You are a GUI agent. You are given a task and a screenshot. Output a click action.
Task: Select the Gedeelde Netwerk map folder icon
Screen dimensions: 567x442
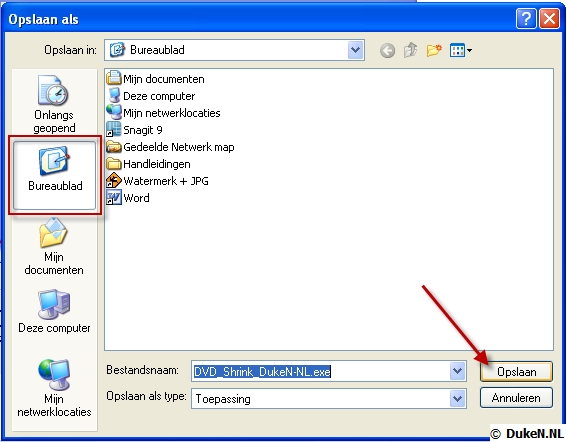[x=114, y=146]
